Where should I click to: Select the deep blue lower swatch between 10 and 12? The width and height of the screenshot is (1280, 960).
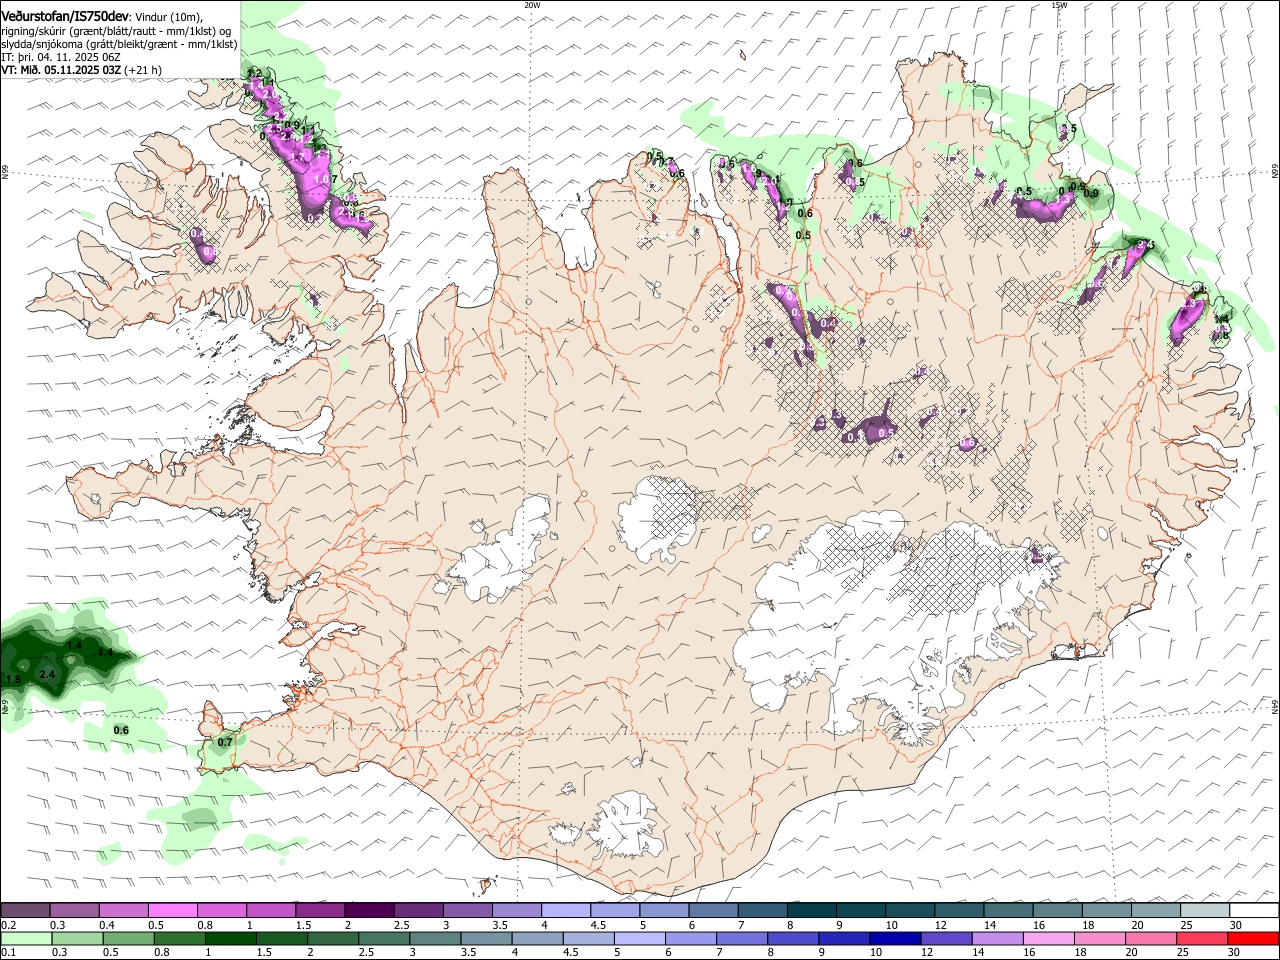[893, 938]
